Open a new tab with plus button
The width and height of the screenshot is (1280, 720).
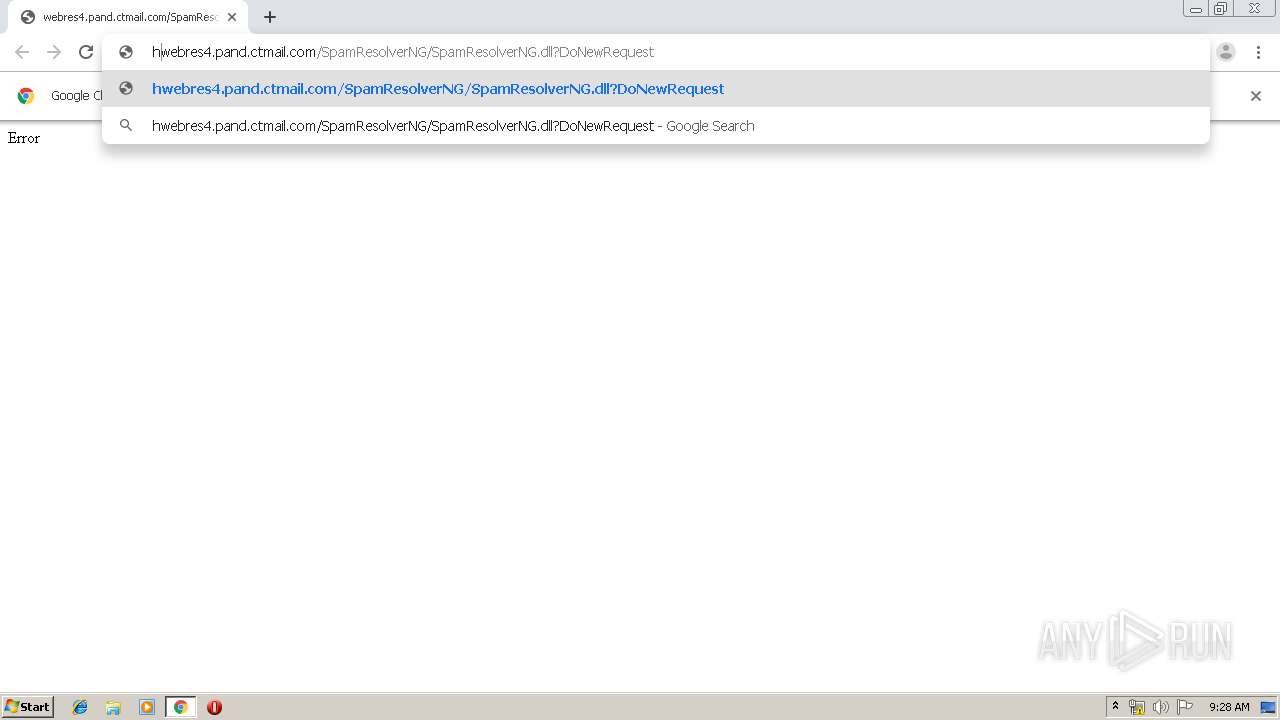point(270,17)
